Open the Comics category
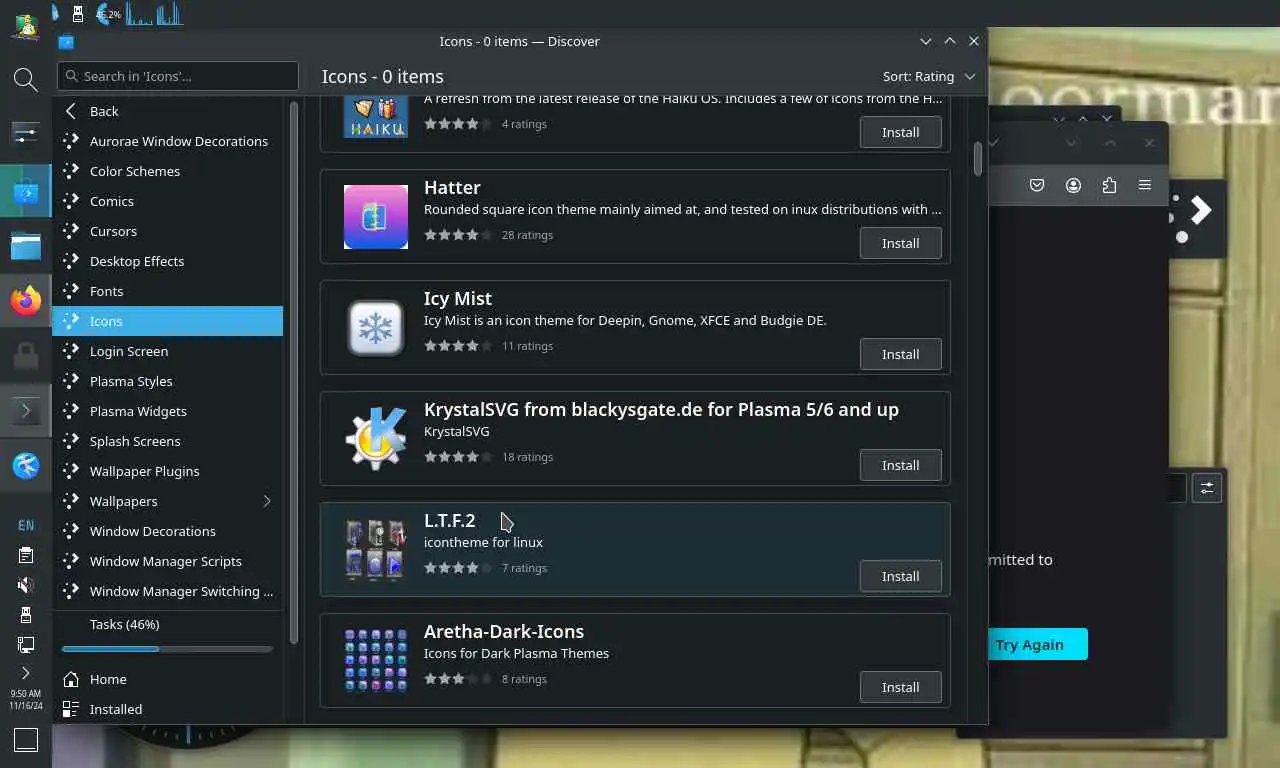The image size is (1280, 768). pos(168,201)
